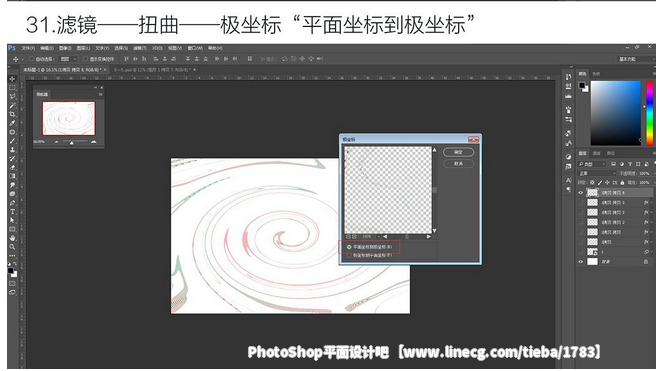The image size is (656, 371).
Task: Hide the topmost selected layer
Action: tap(581, 193)
